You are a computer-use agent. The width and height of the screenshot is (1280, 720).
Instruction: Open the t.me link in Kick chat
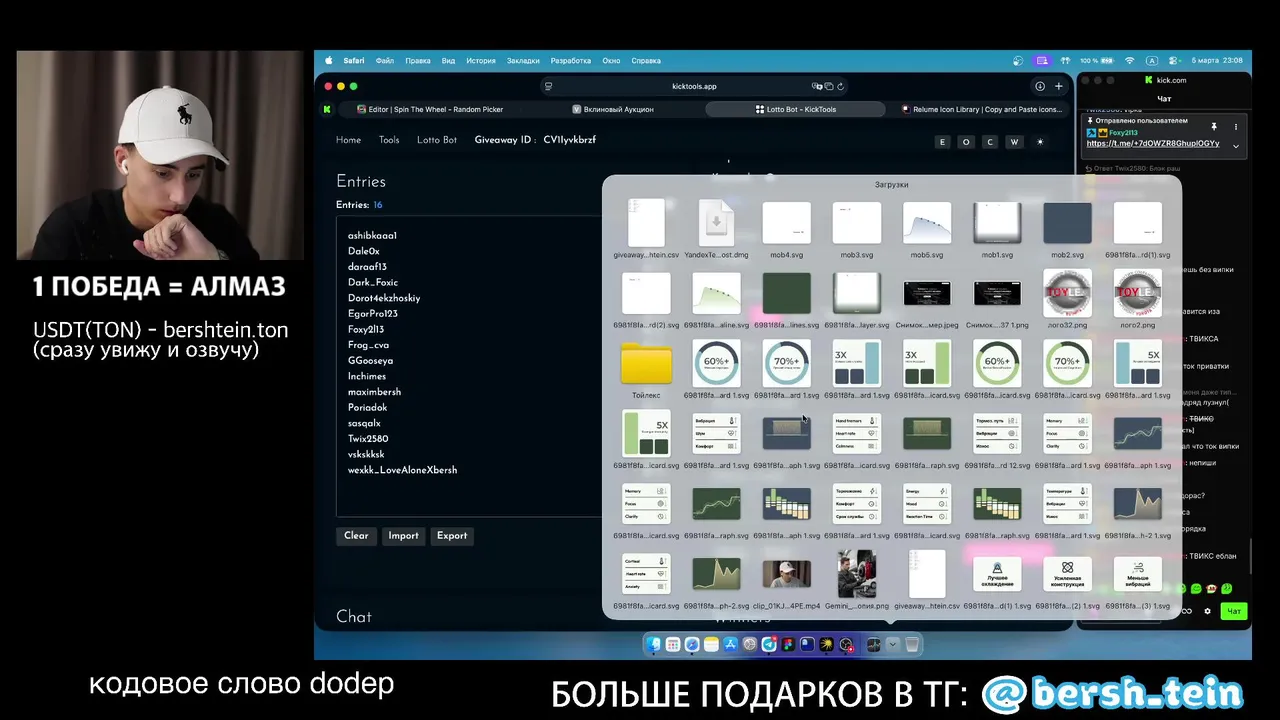pyautogui.click(x=1152, y=144)
